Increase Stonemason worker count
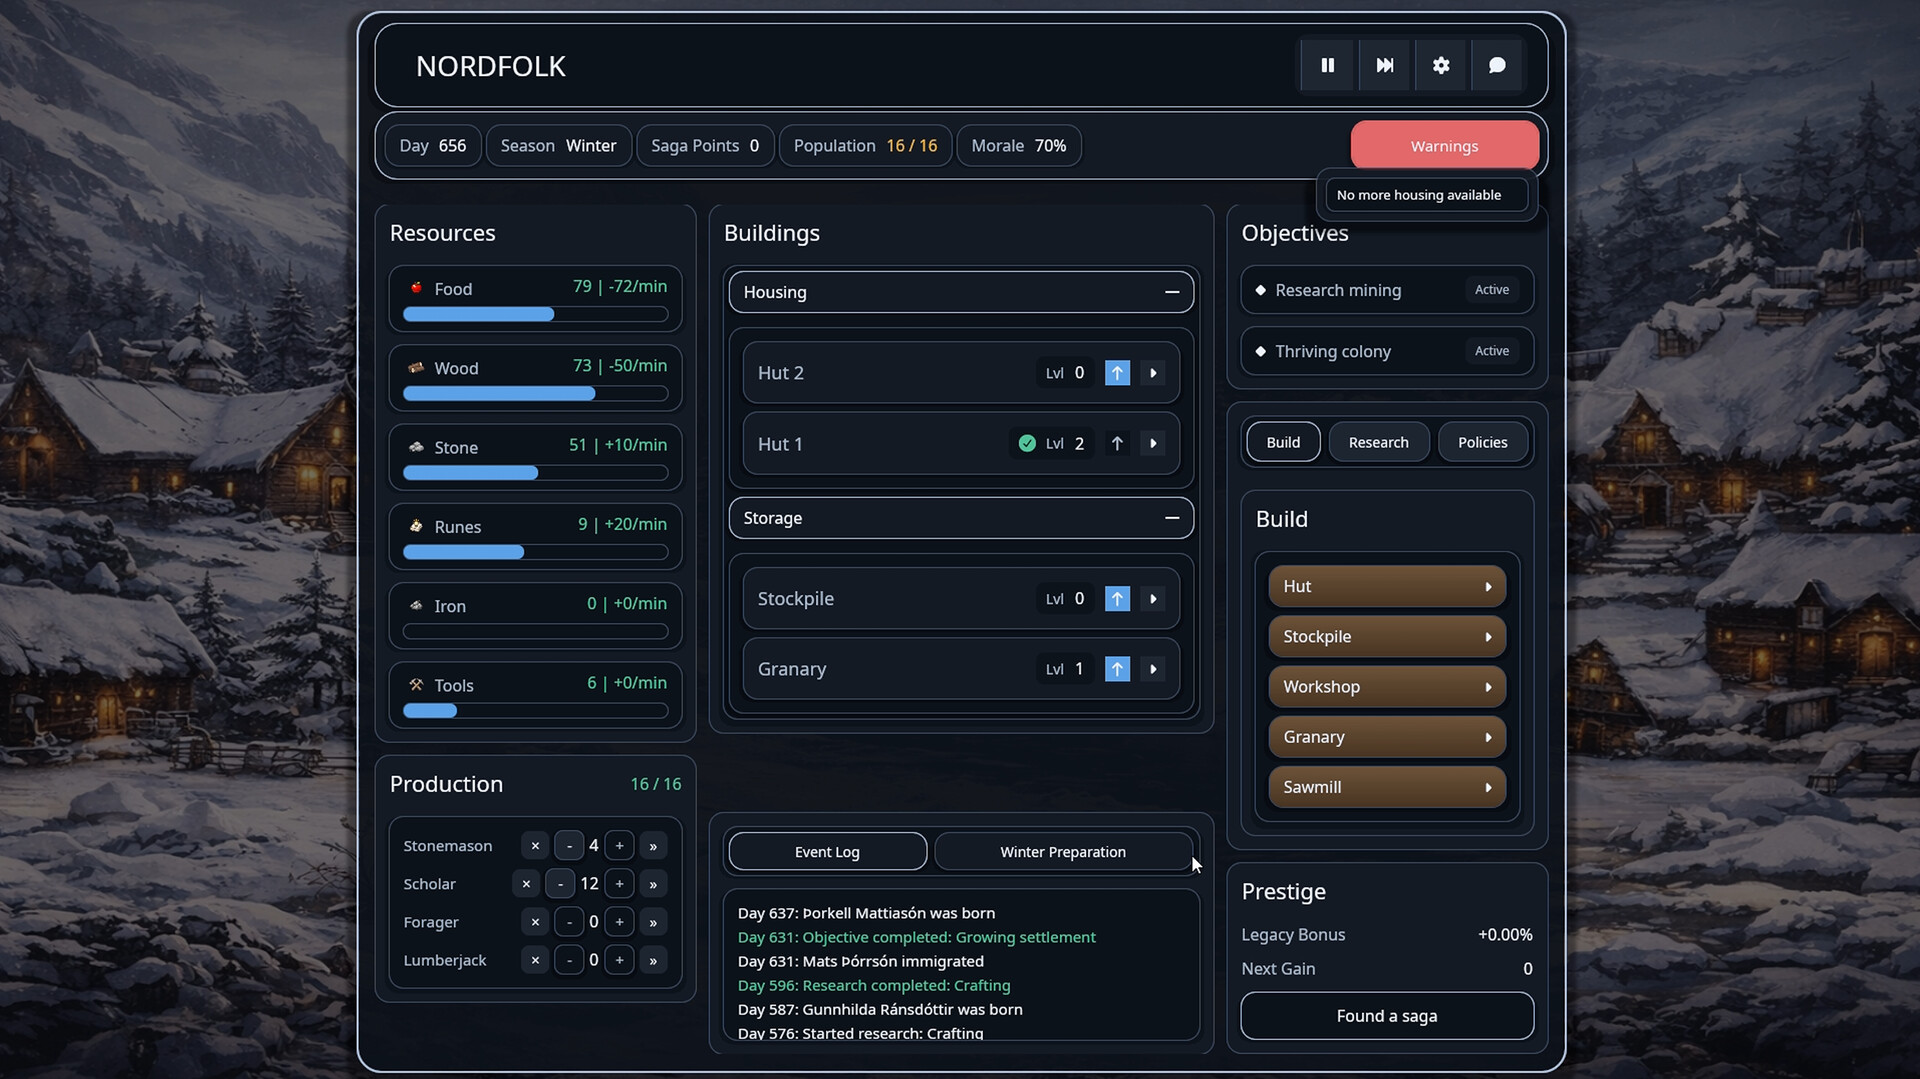This screenshot has width=1920, height=1079. (x=620, y=846)
